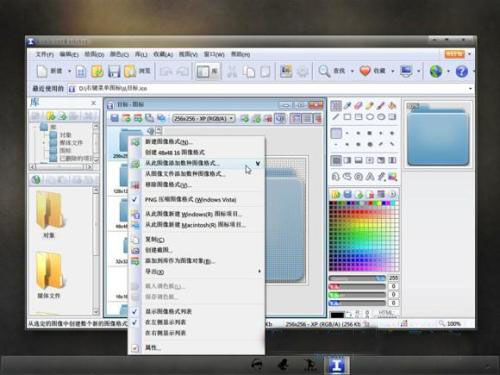Select the 对象 item in library tree
This screenshot has width=500, height=375.
coord(65,135)
